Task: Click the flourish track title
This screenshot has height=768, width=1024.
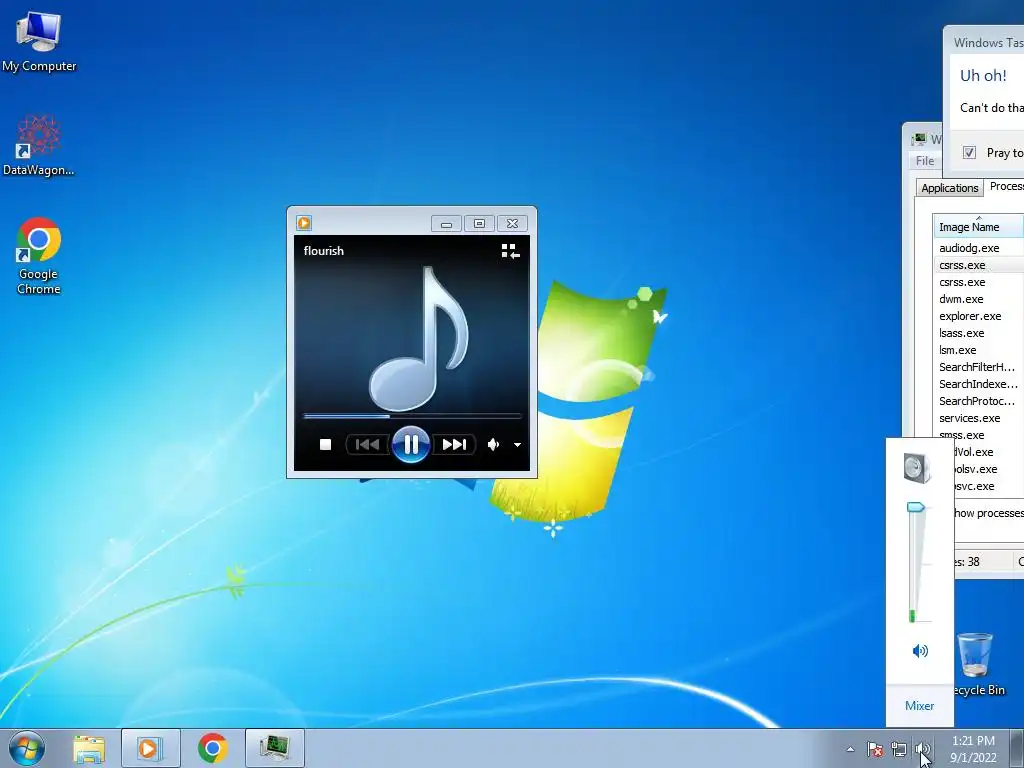Action: pyautogui.click(x=323, y=251)
